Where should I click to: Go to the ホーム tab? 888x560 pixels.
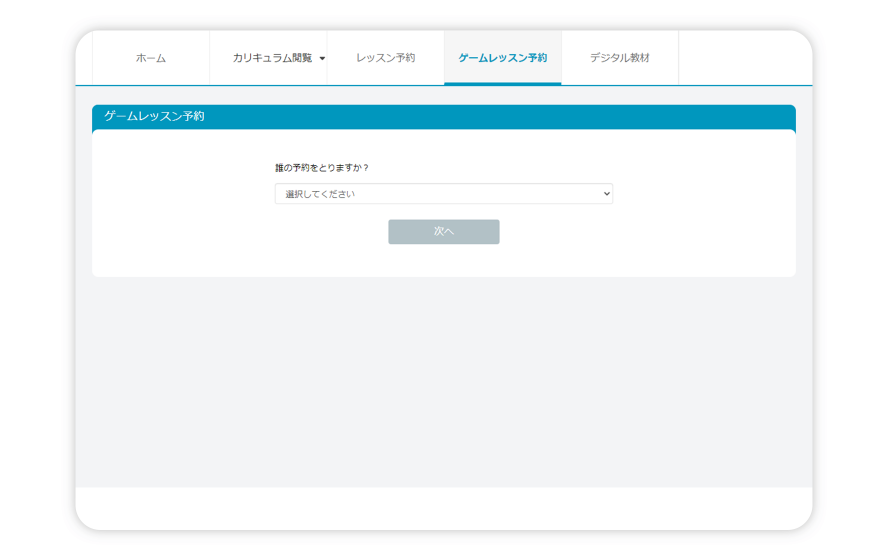point(151,58)
